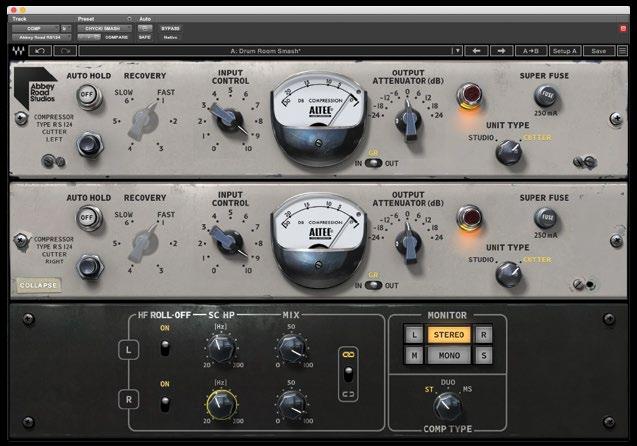Viewport: 637px width, 446px height.
Task: Click the unlink broken-chain icon
Action: click(348, 394)
